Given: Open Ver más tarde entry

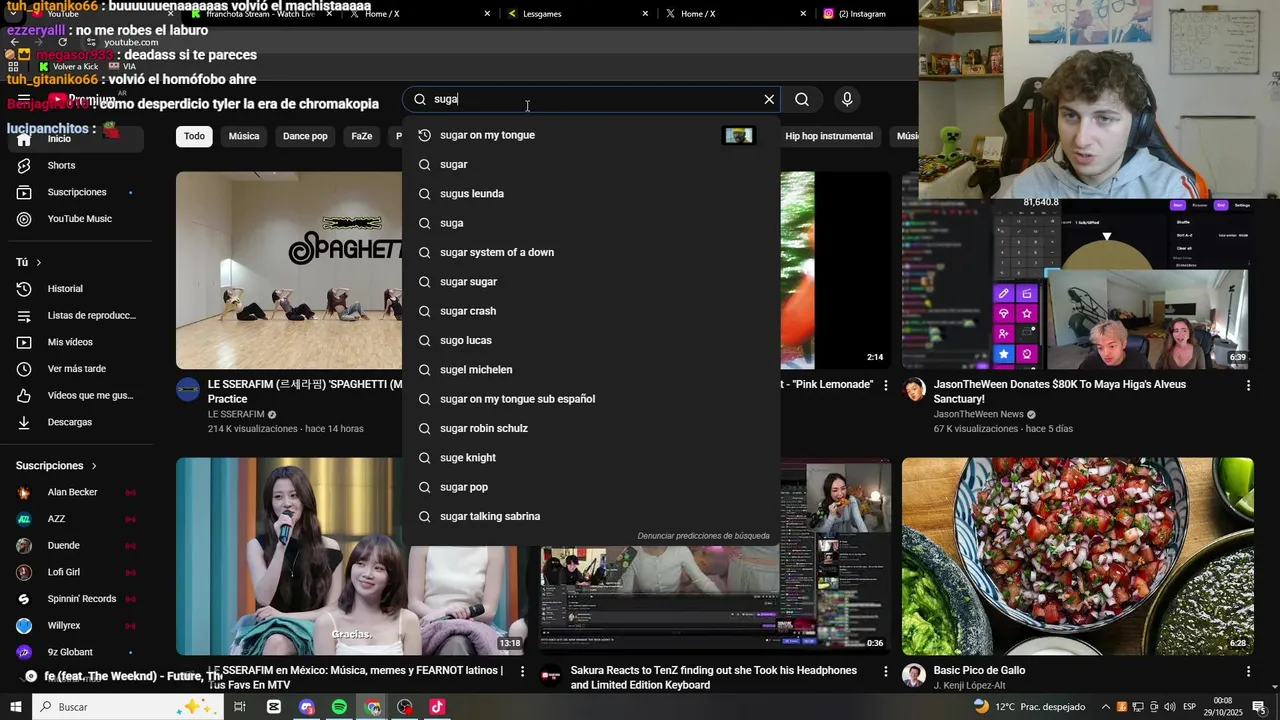Looking at the screenshot, I should point(76,369).
